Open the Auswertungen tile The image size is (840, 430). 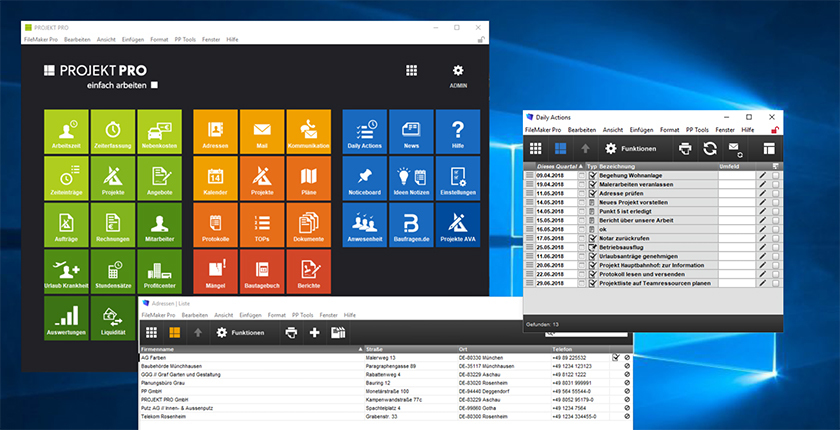(66, 318)
